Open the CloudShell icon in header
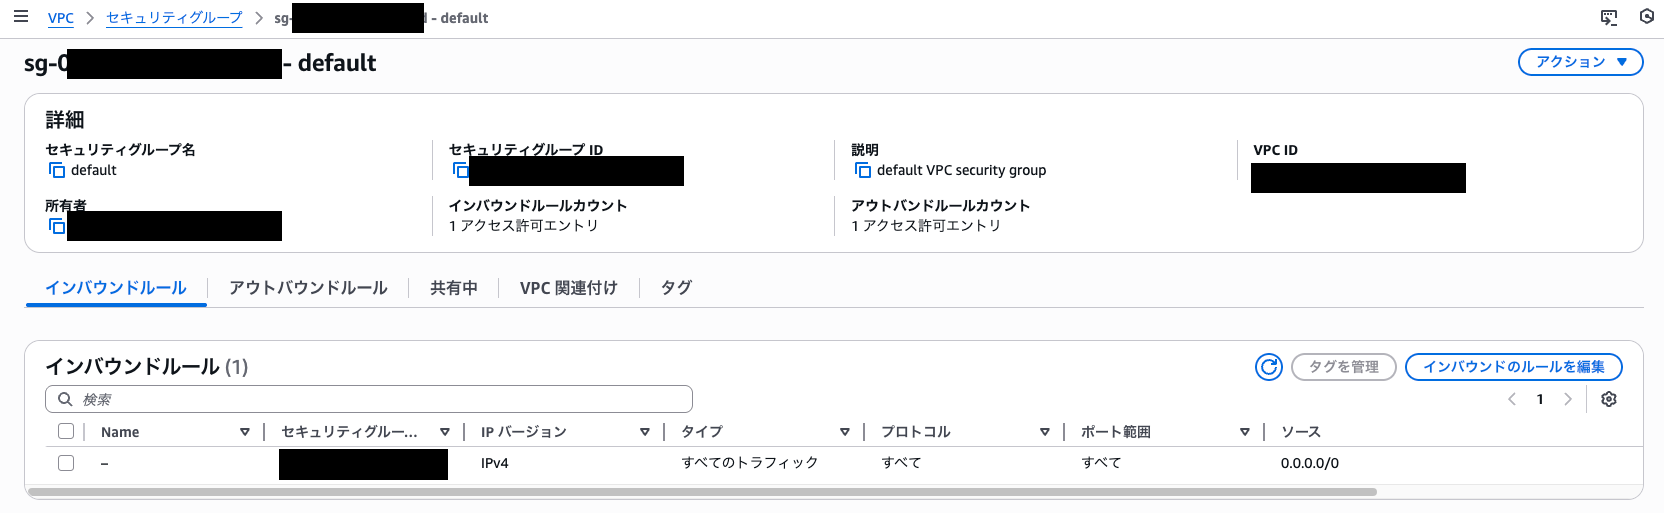The width and height of the screenshot is (1664, 513). pyautogui.click(x=1609, y=17)
